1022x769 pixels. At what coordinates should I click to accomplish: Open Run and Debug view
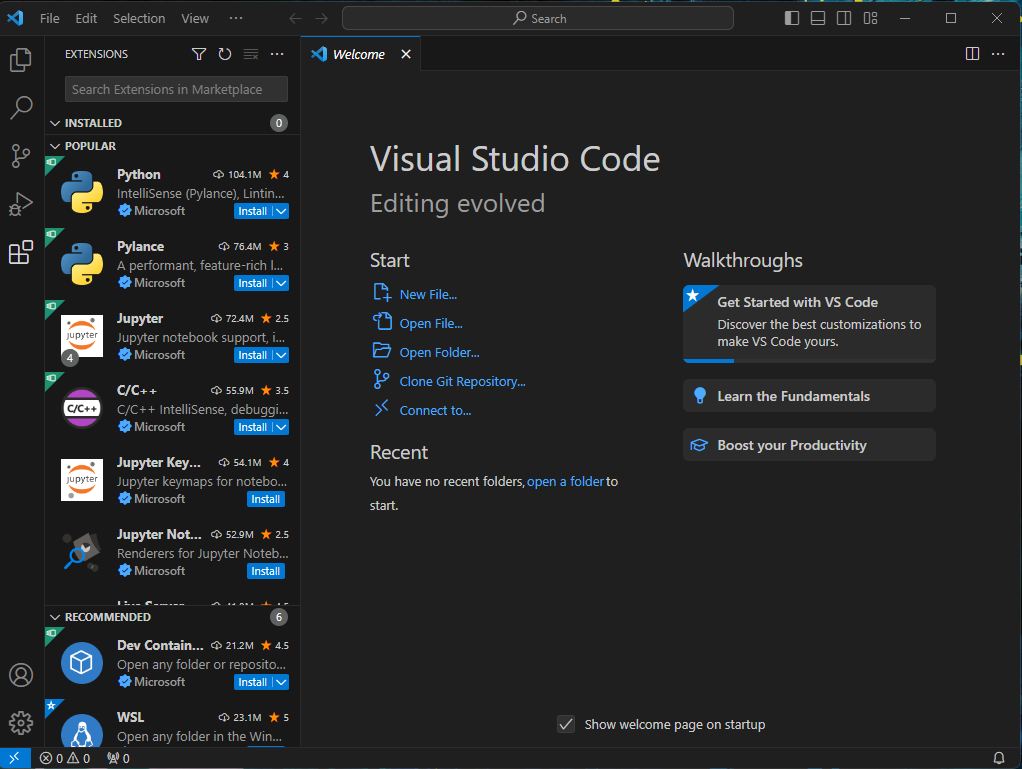(x=21, y=204)
